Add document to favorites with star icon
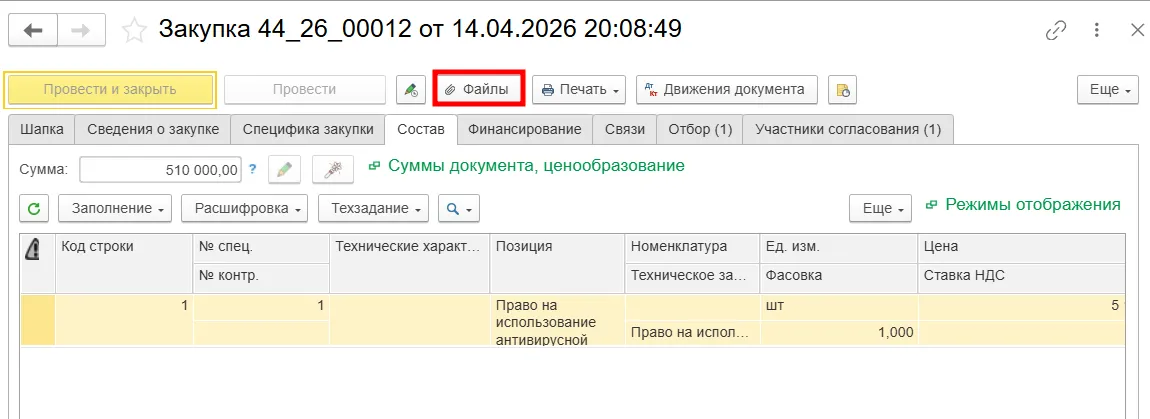Viewport: 1150px width, 419px height. pos(134,30)
